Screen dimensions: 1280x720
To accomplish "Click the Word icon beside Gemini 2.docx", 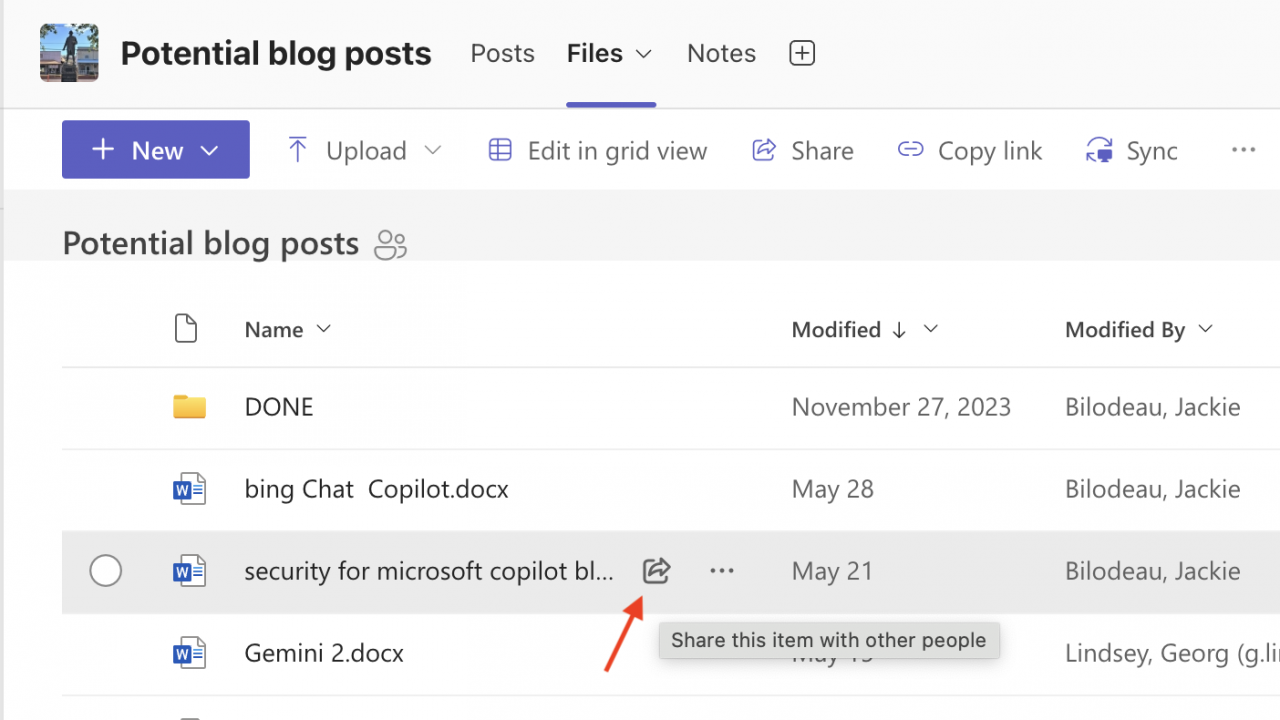I will pos(189,652).
